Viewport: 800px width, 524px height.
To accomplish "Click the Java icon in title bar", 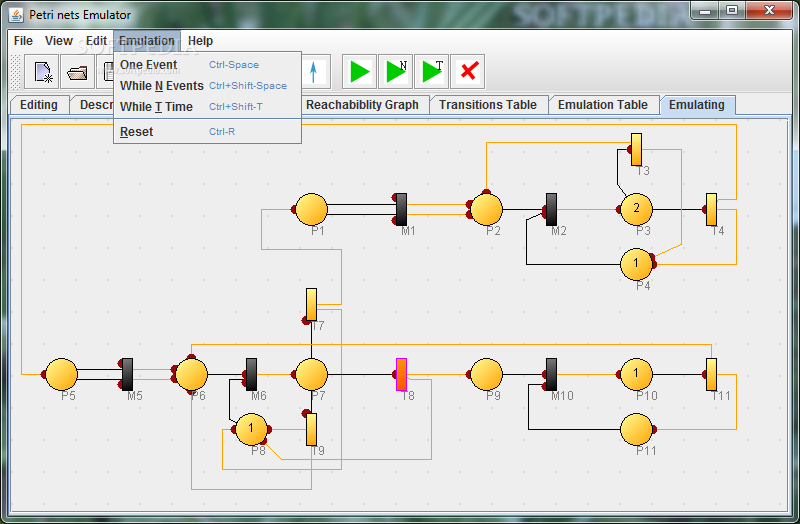I will click(16, 15).
